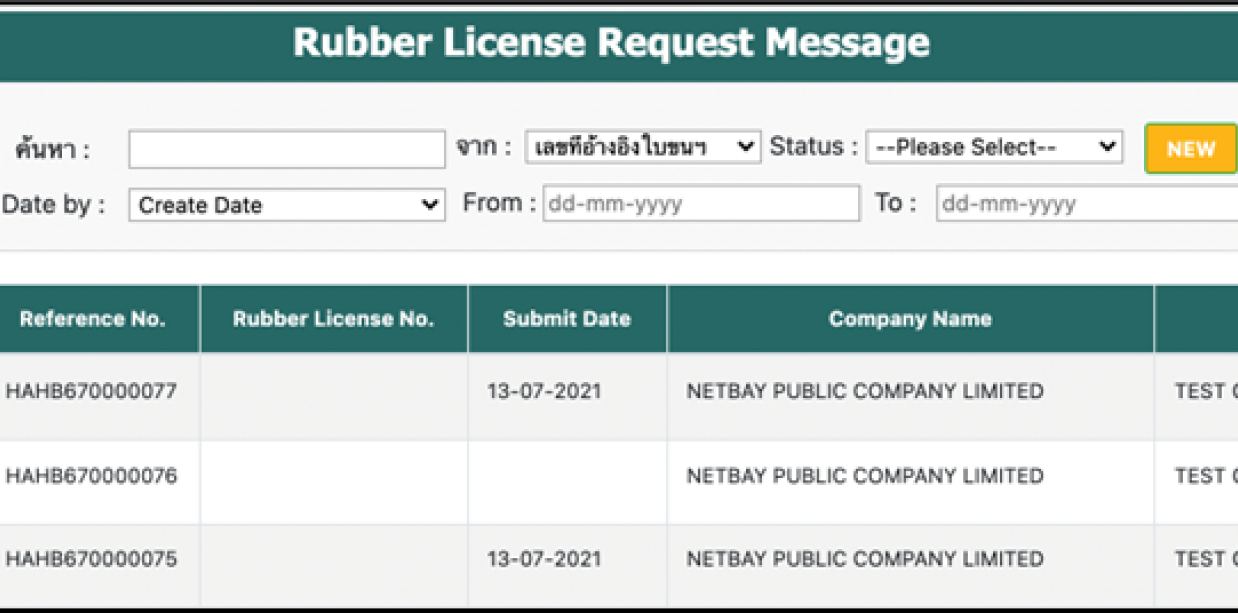This screenshot has height=613, width=1238.
Task: Click the Company Name column header
Action: (910, 318)
